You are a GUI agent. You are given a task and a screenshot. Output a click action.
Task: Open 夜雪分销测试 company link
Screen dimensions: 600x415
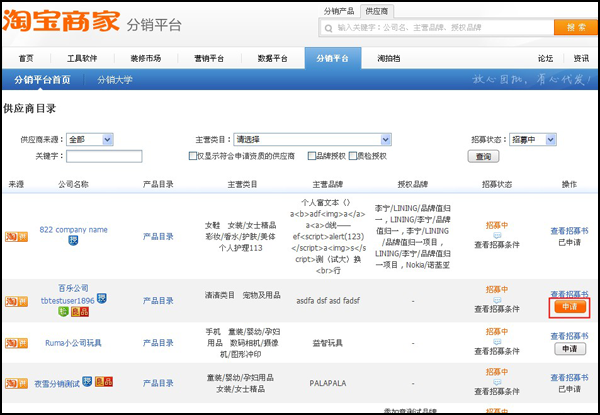click(x=57, y=383)
